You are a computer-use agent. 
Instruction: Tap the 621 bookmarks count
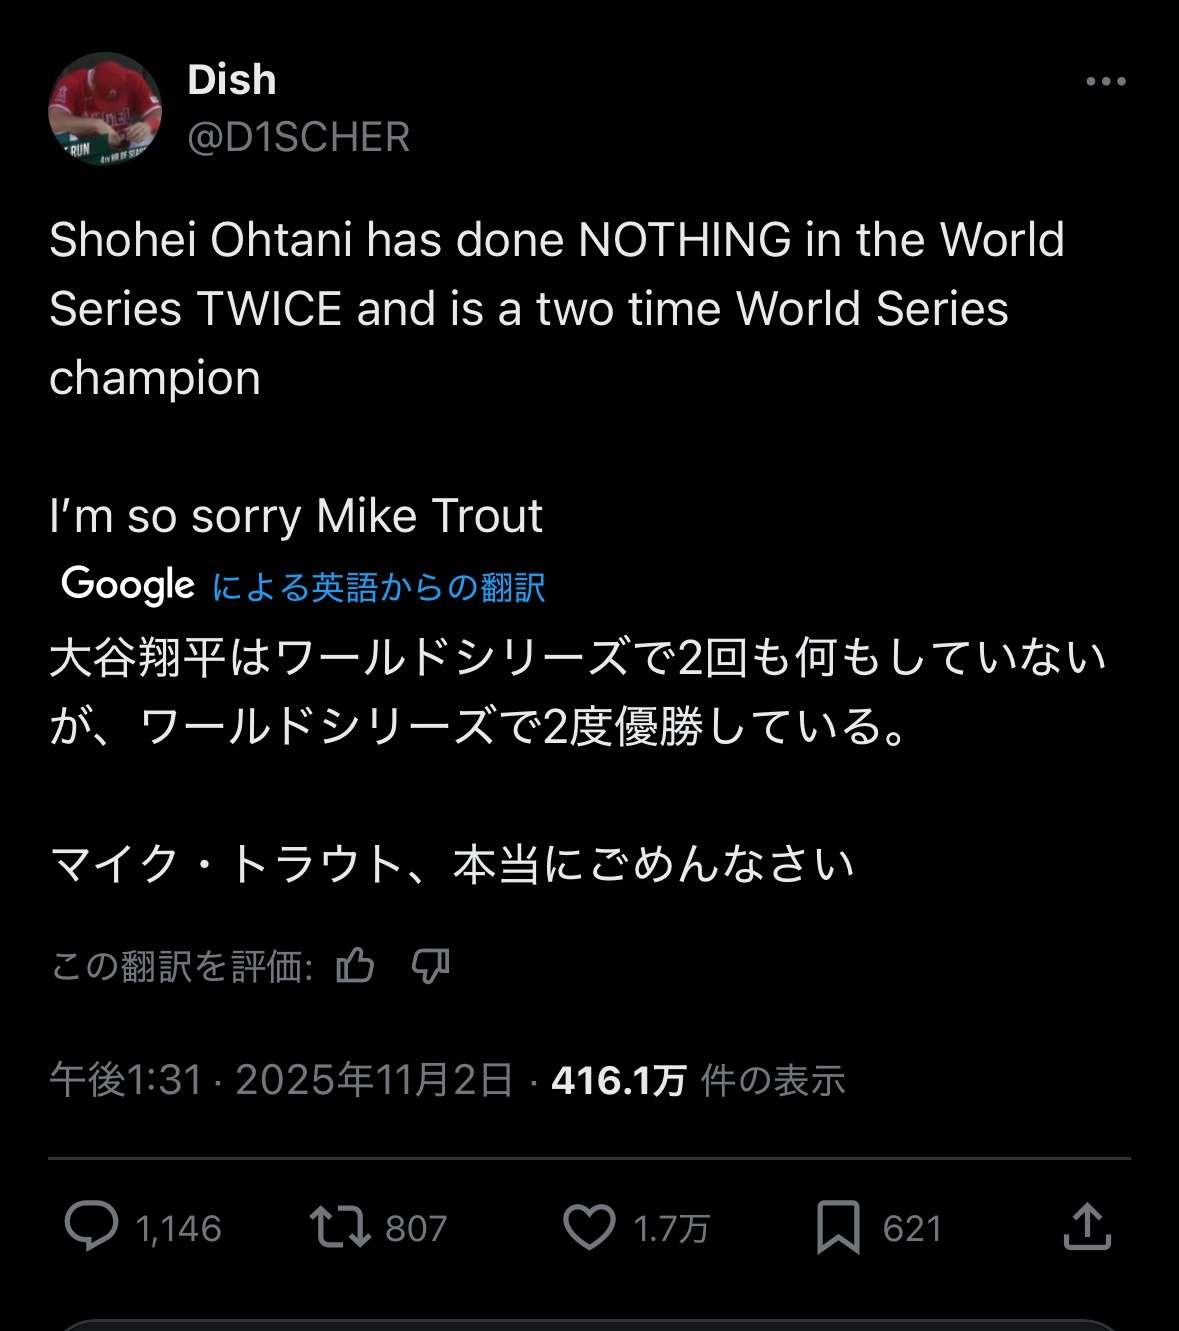tap(912, 1228)
